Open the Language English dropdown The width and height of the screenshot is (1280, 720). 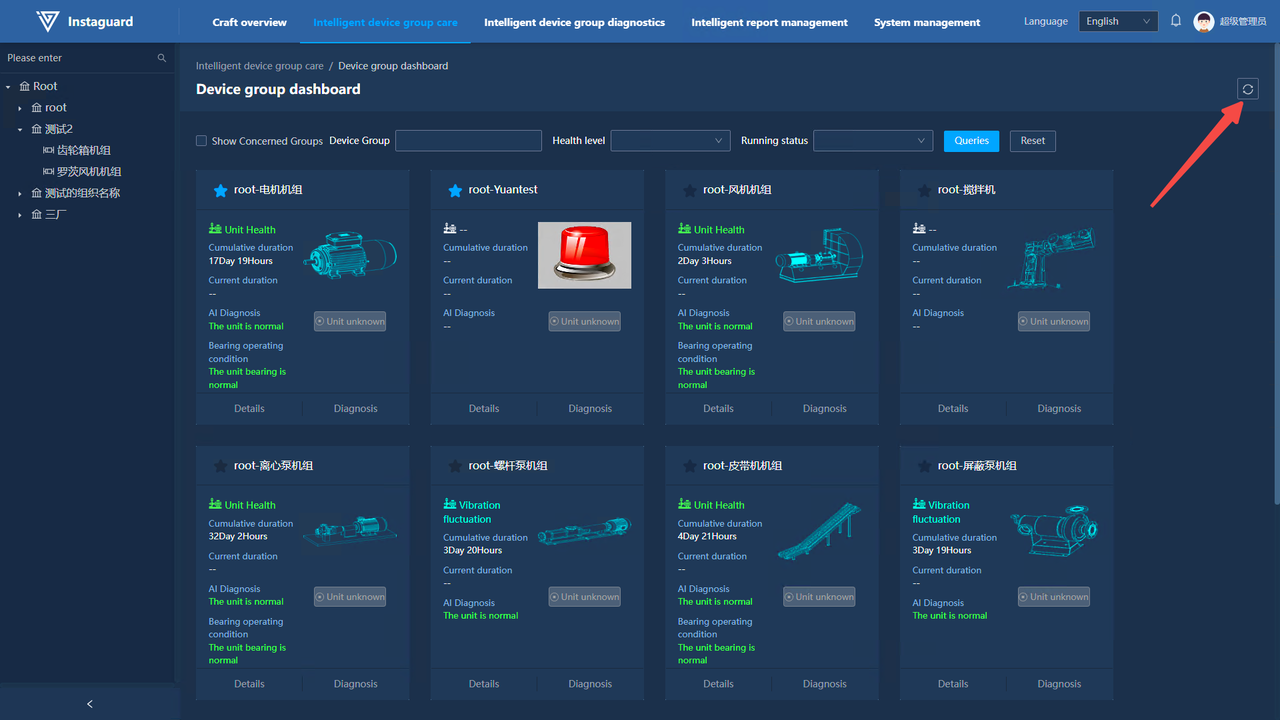click(1117, 22)
